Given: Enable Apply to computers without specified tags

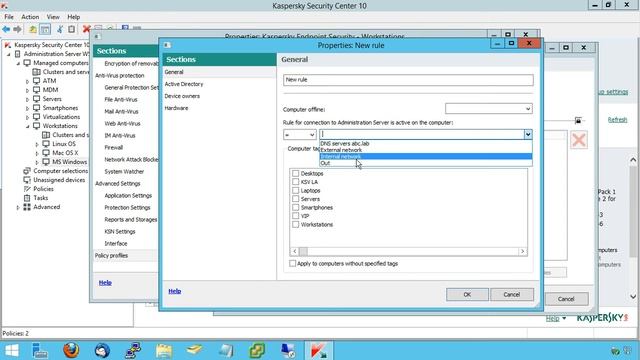Looking at the screenshot, I should tap(292, 264).
